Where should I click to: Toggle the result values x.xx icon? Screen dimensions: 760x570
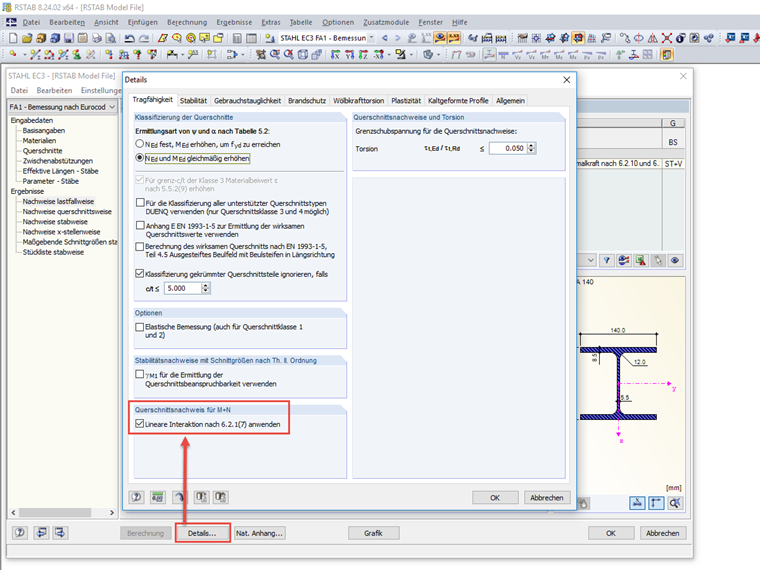pos(454,38)
